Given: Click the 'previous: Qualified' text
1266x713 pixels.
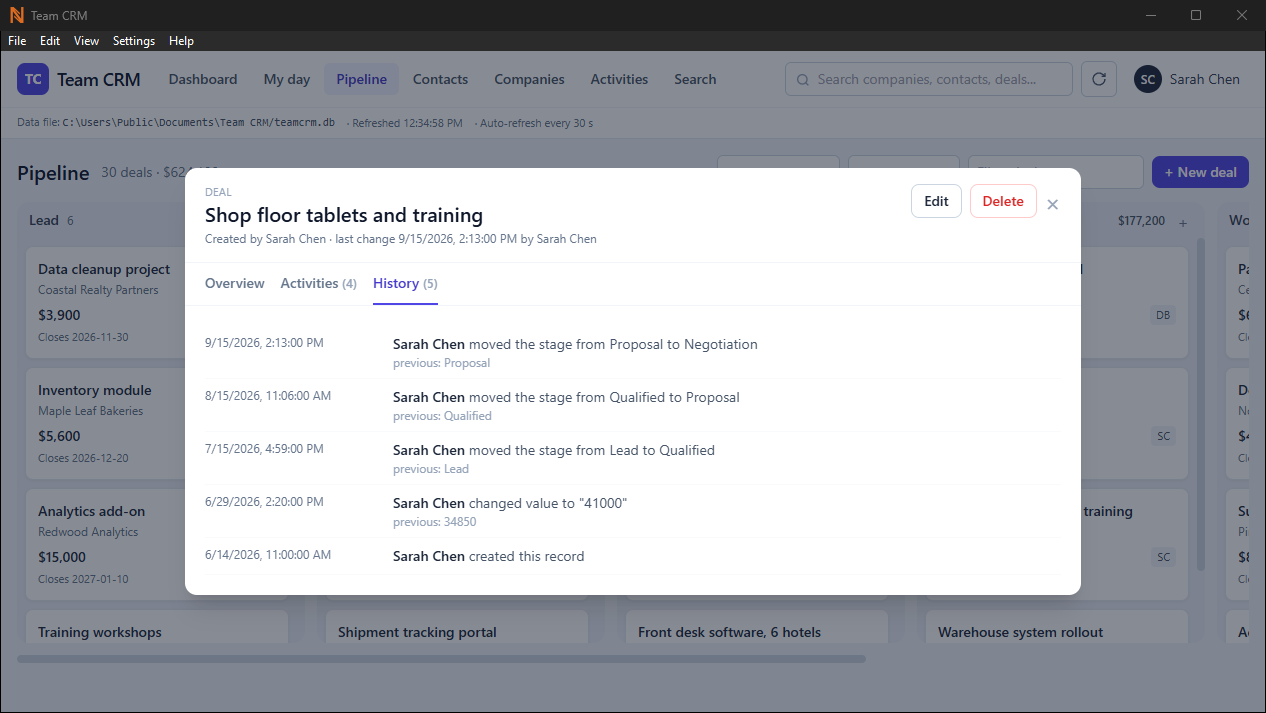Looking at the screenshot, I should pyautogui.click(x=442, y=416).
